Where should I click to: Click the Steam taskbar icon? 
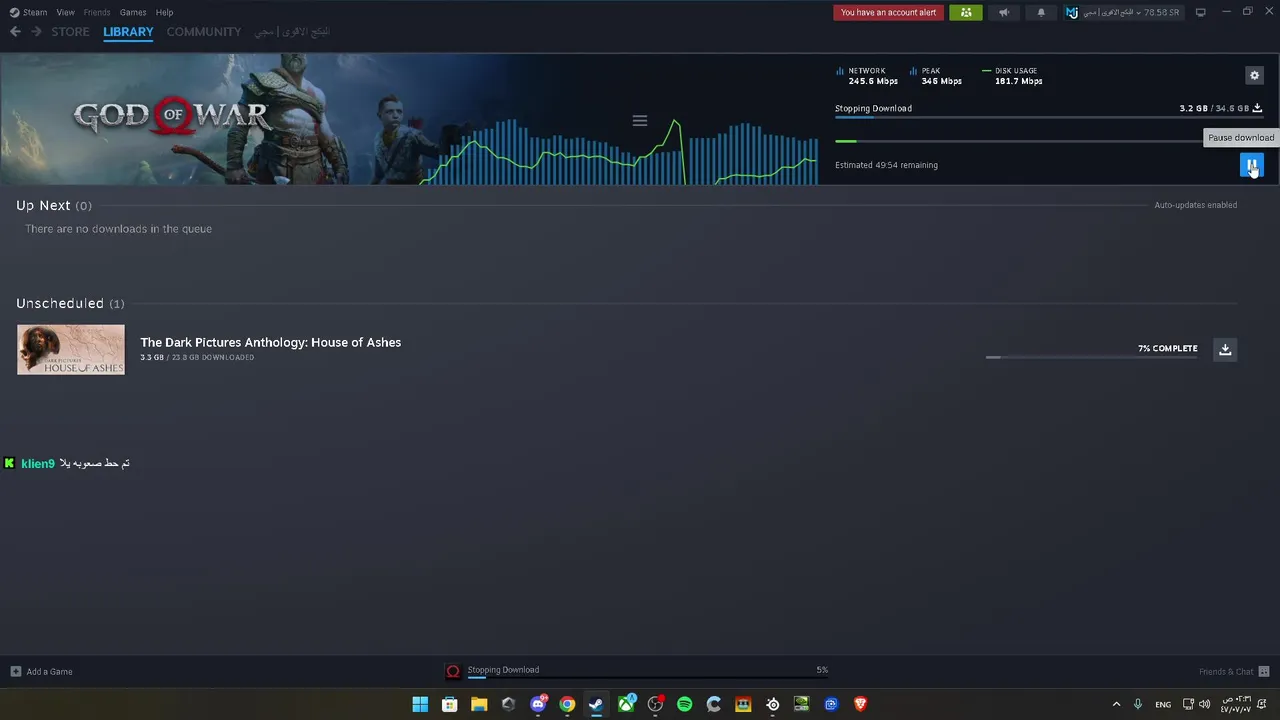click(596, 704)
